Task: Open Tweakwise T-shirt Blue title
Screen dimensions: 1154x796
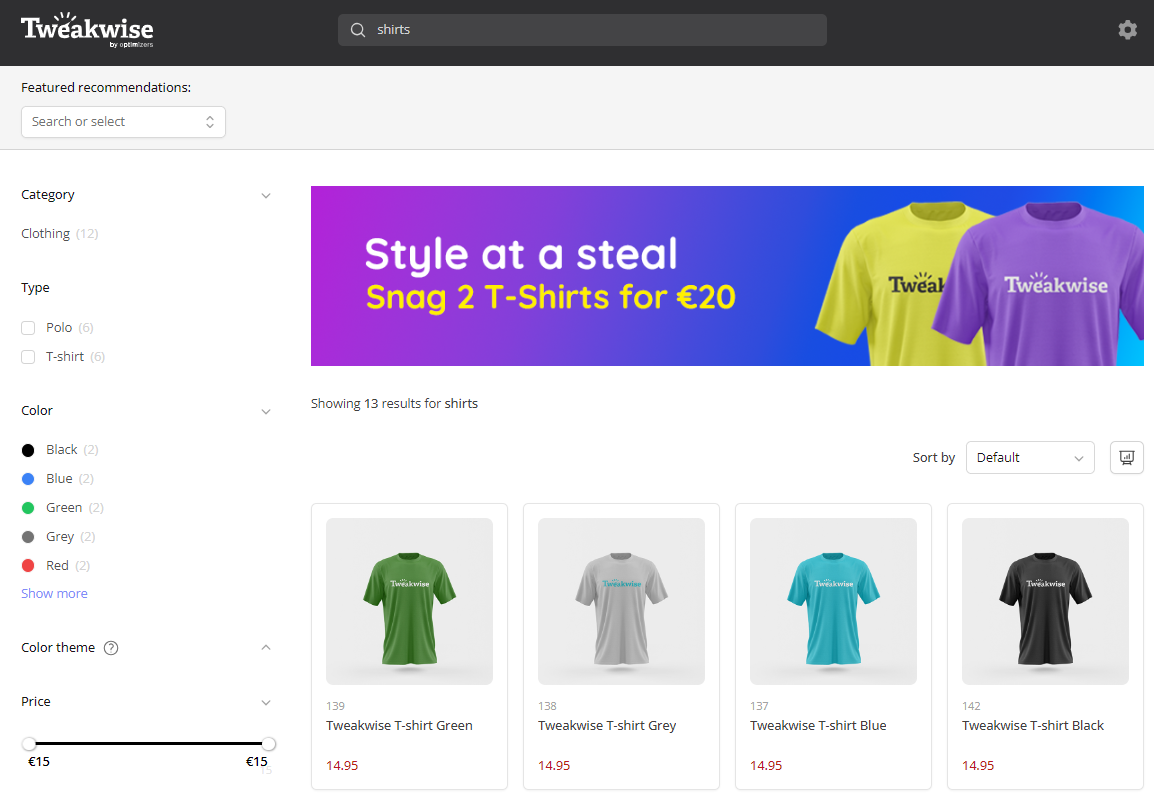Action: point(818,725)
